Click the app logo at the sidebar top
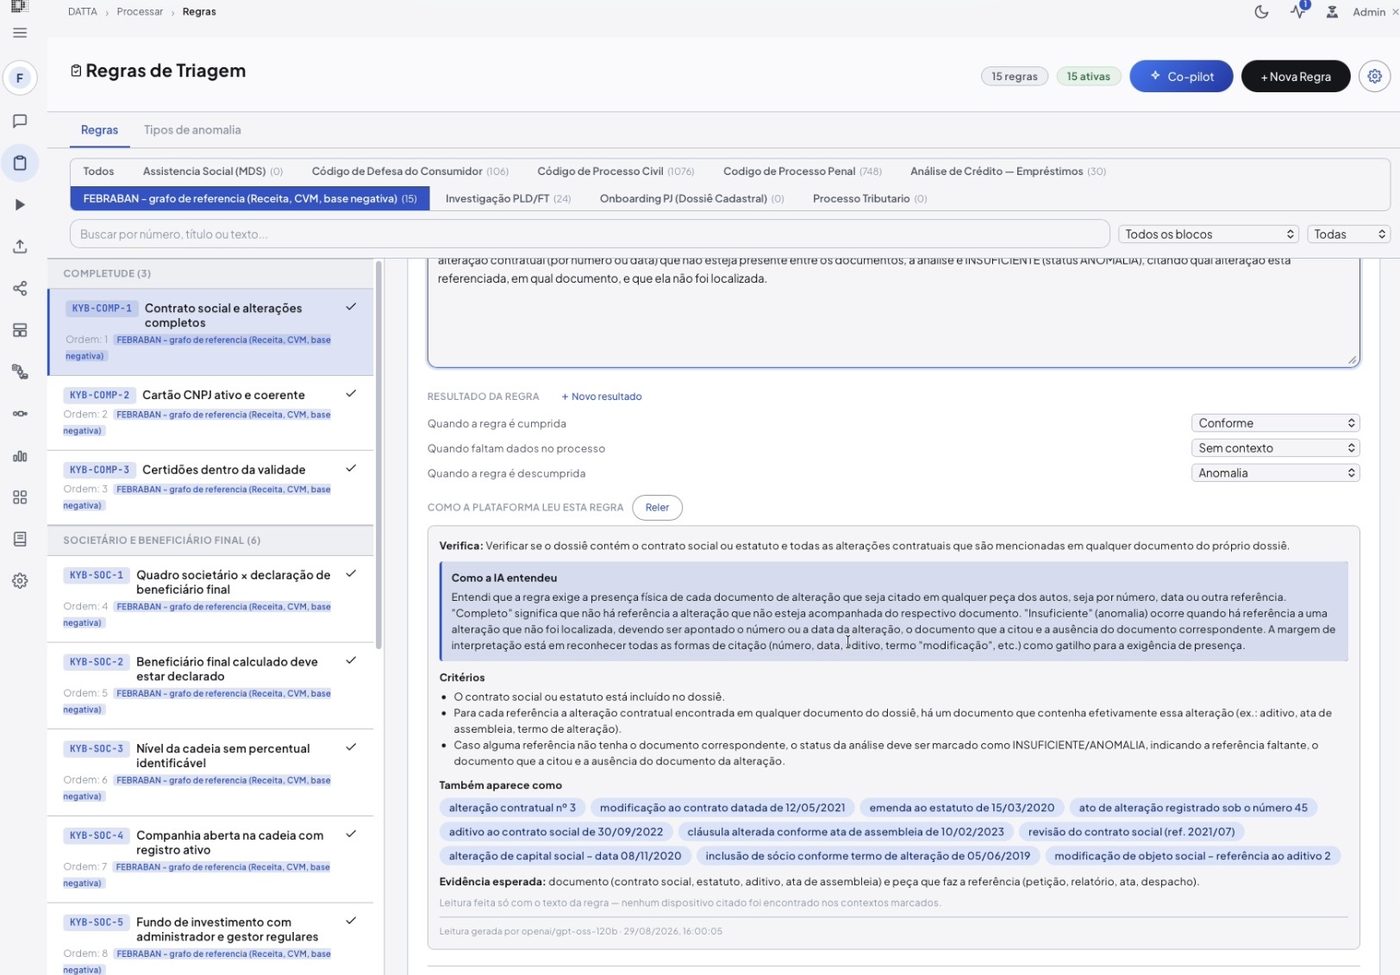1400x975 pixels. [x=19, y=6]
